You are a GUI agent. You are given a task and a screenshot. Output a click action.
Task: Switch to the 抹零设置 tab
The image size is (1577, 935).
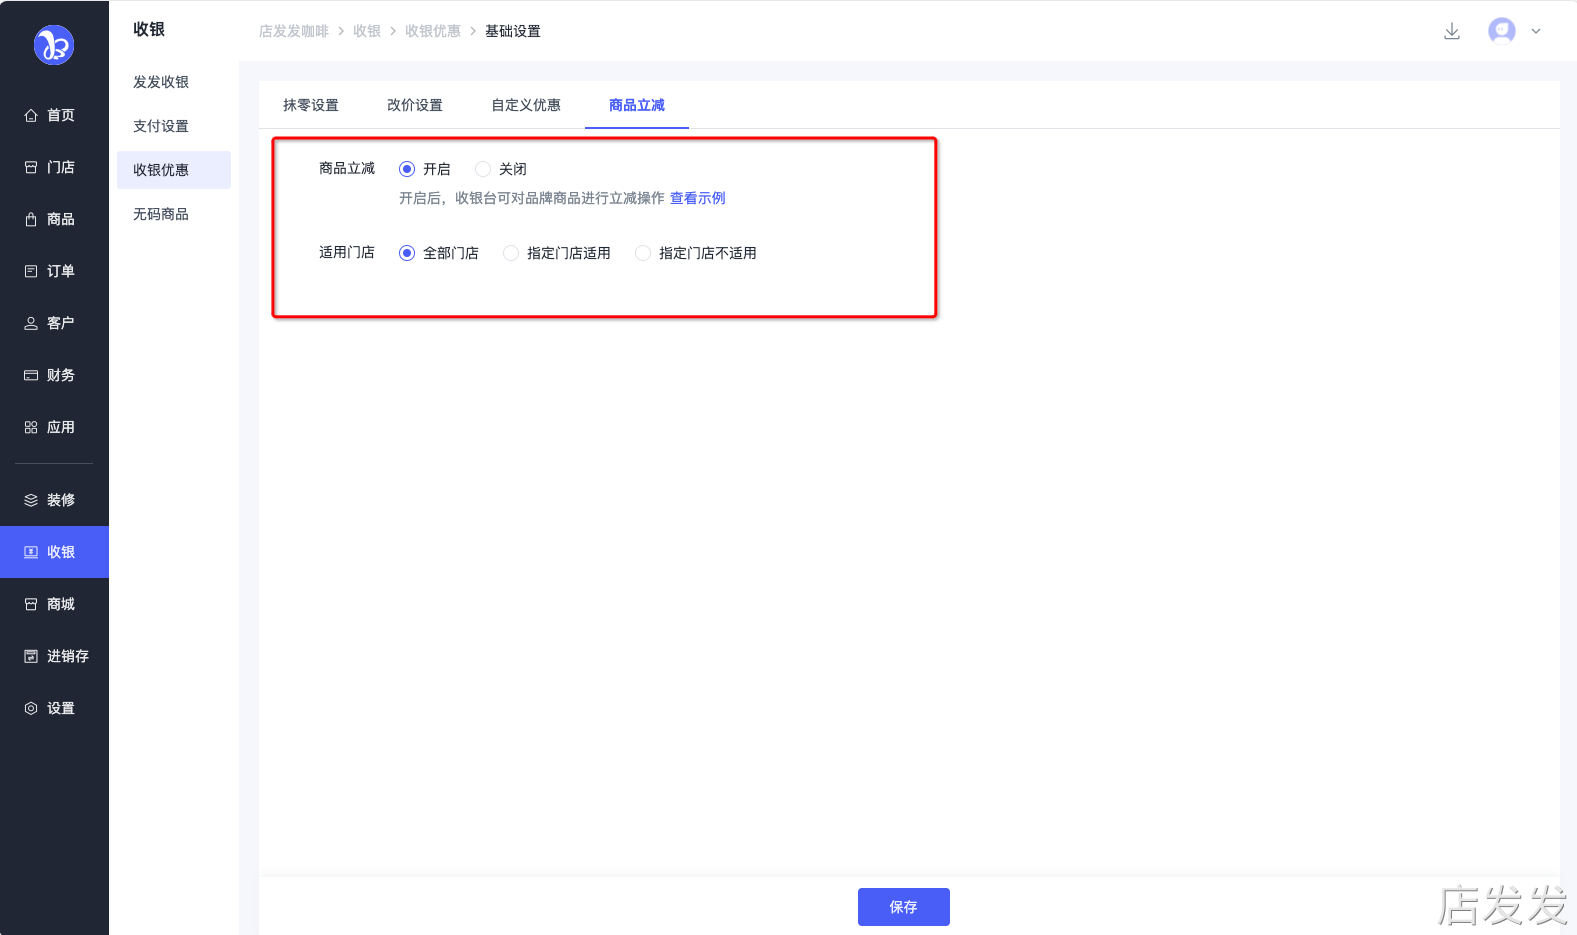311,105
